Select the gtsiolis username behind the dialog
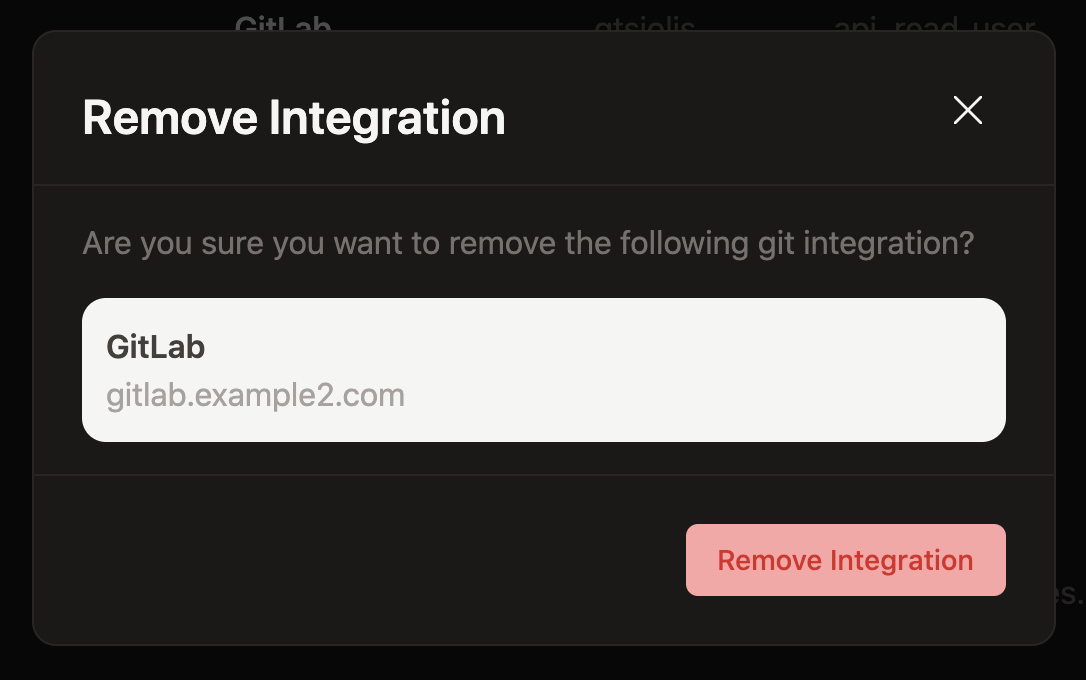 [x=643, y=24]
